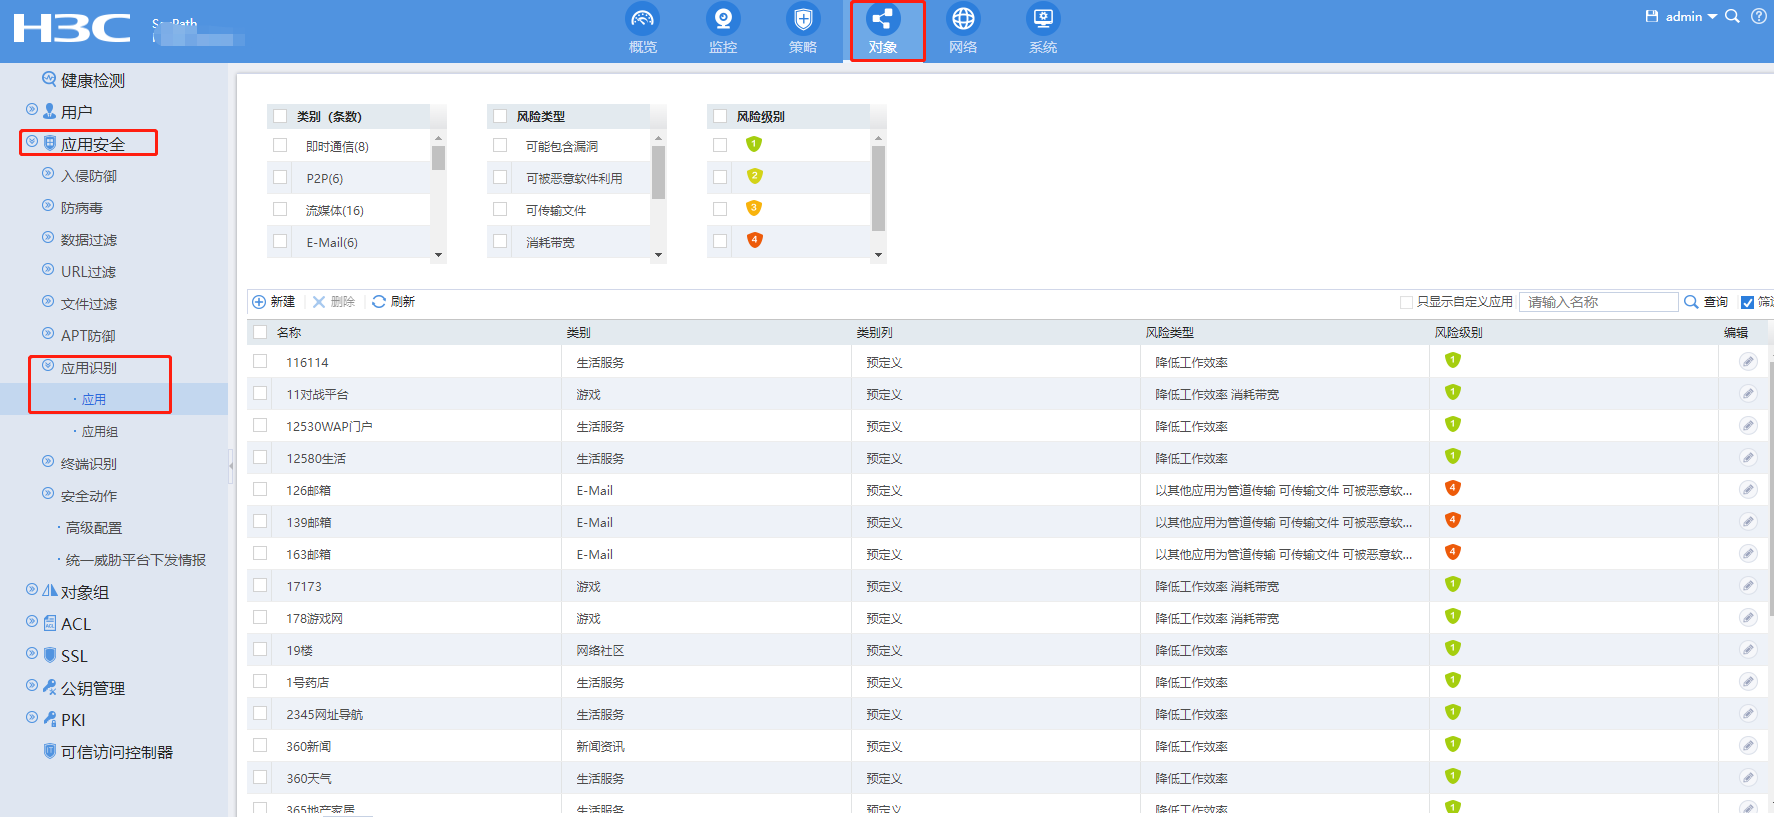Sort by the 名称 column header
The width and height of the screenshot is (1774, 817).
(x=289, y=333)
